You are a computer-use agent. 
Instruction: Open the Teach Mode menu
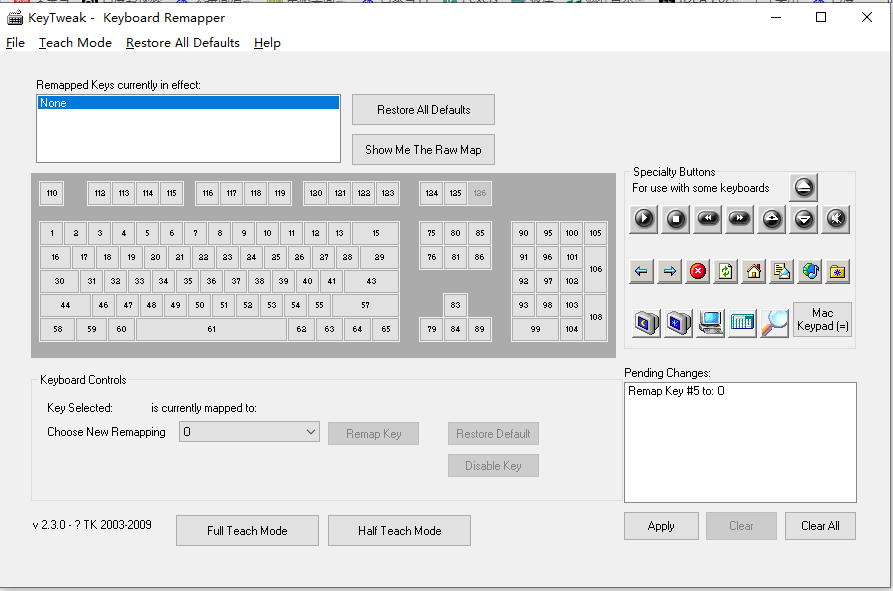click(x=75, y=43)
